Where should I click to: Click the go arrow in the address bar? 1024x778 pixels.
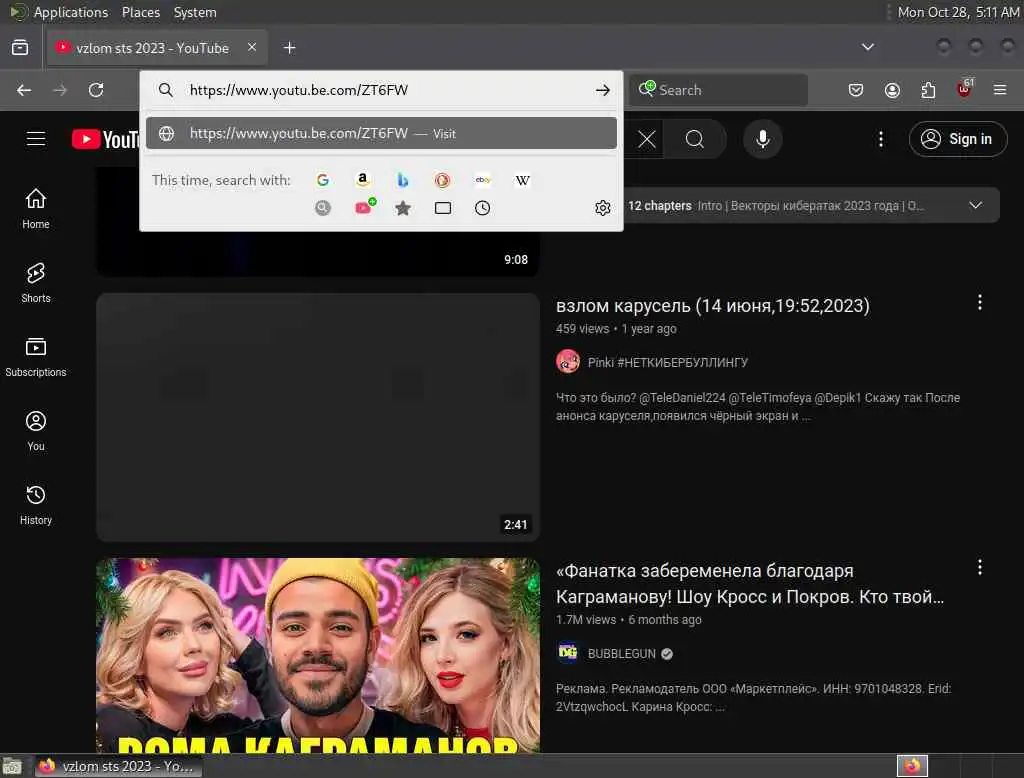(603, 90)
